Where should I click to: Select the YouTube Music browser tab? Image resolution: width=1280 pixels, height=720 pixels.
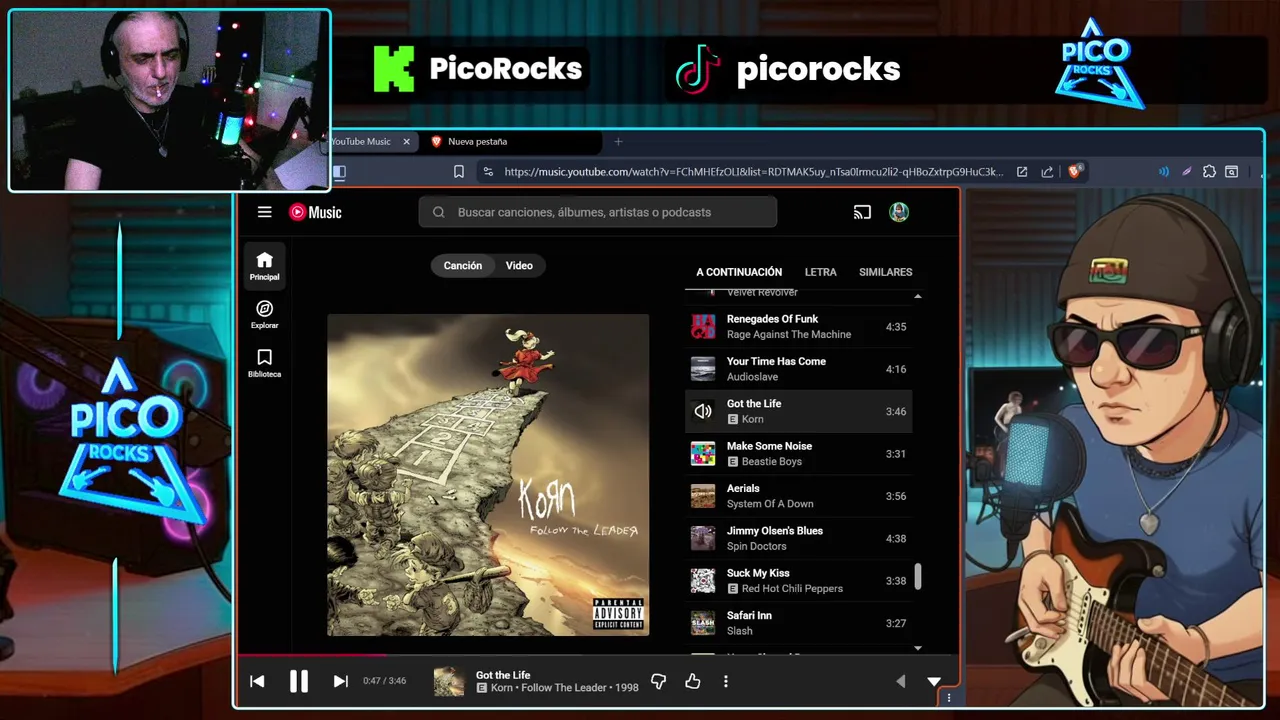(362, 142)
